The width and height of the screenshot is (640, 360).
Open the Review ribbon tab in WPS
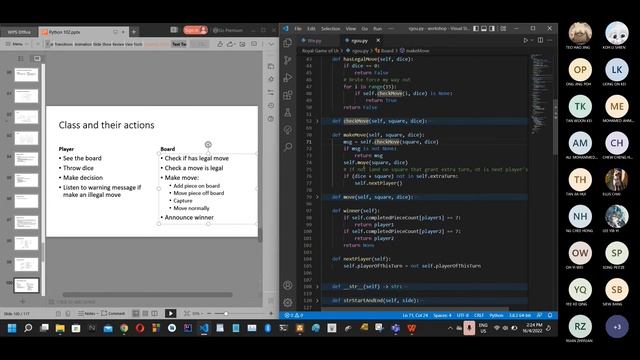point(118,44)
